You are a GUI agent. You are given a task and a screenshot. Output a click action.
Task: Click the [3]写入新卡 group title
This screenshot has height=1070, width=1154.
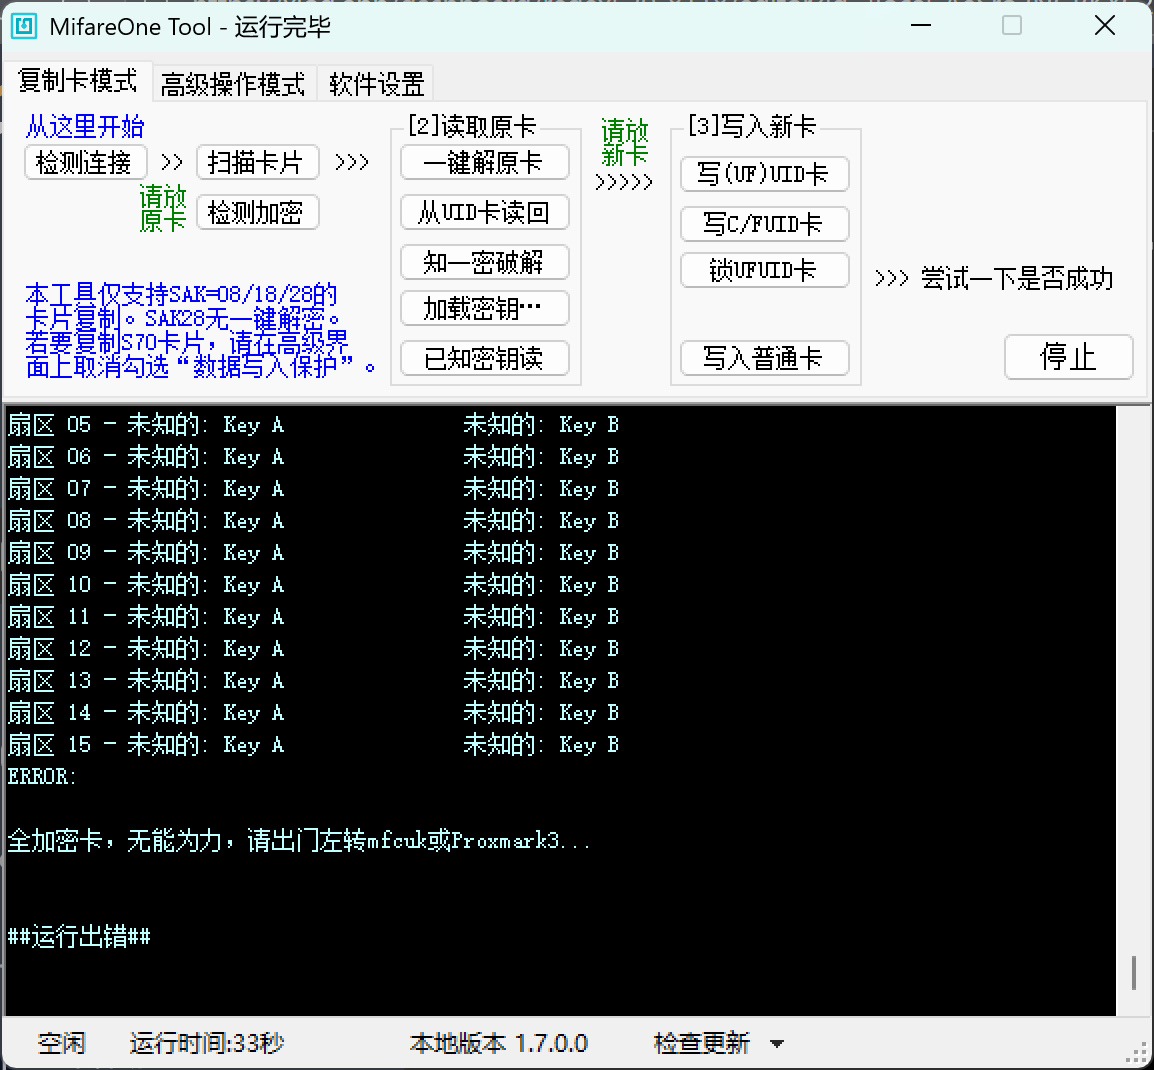tap(752, 127)
